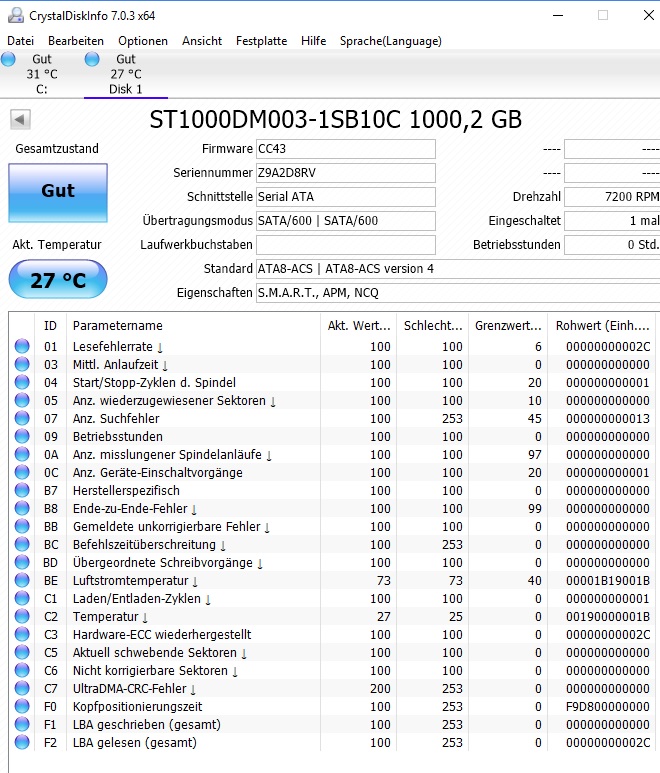Click the Betriebsstunden field 0 Std.
The height and width of the screenshot is (773, 660).
click(x=612, y=245)
